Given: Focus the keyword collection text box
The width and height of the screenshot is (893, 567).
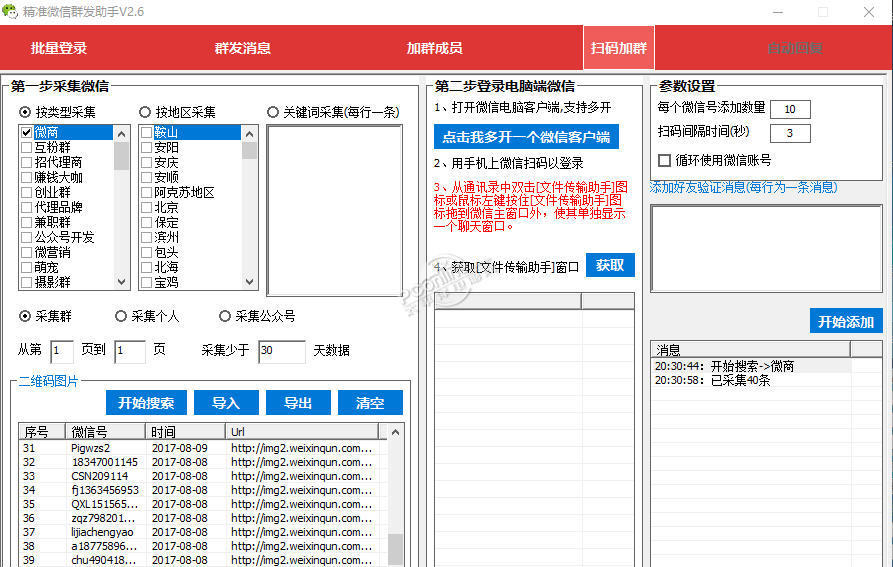Looking at the screenshot, I should 335,210.
